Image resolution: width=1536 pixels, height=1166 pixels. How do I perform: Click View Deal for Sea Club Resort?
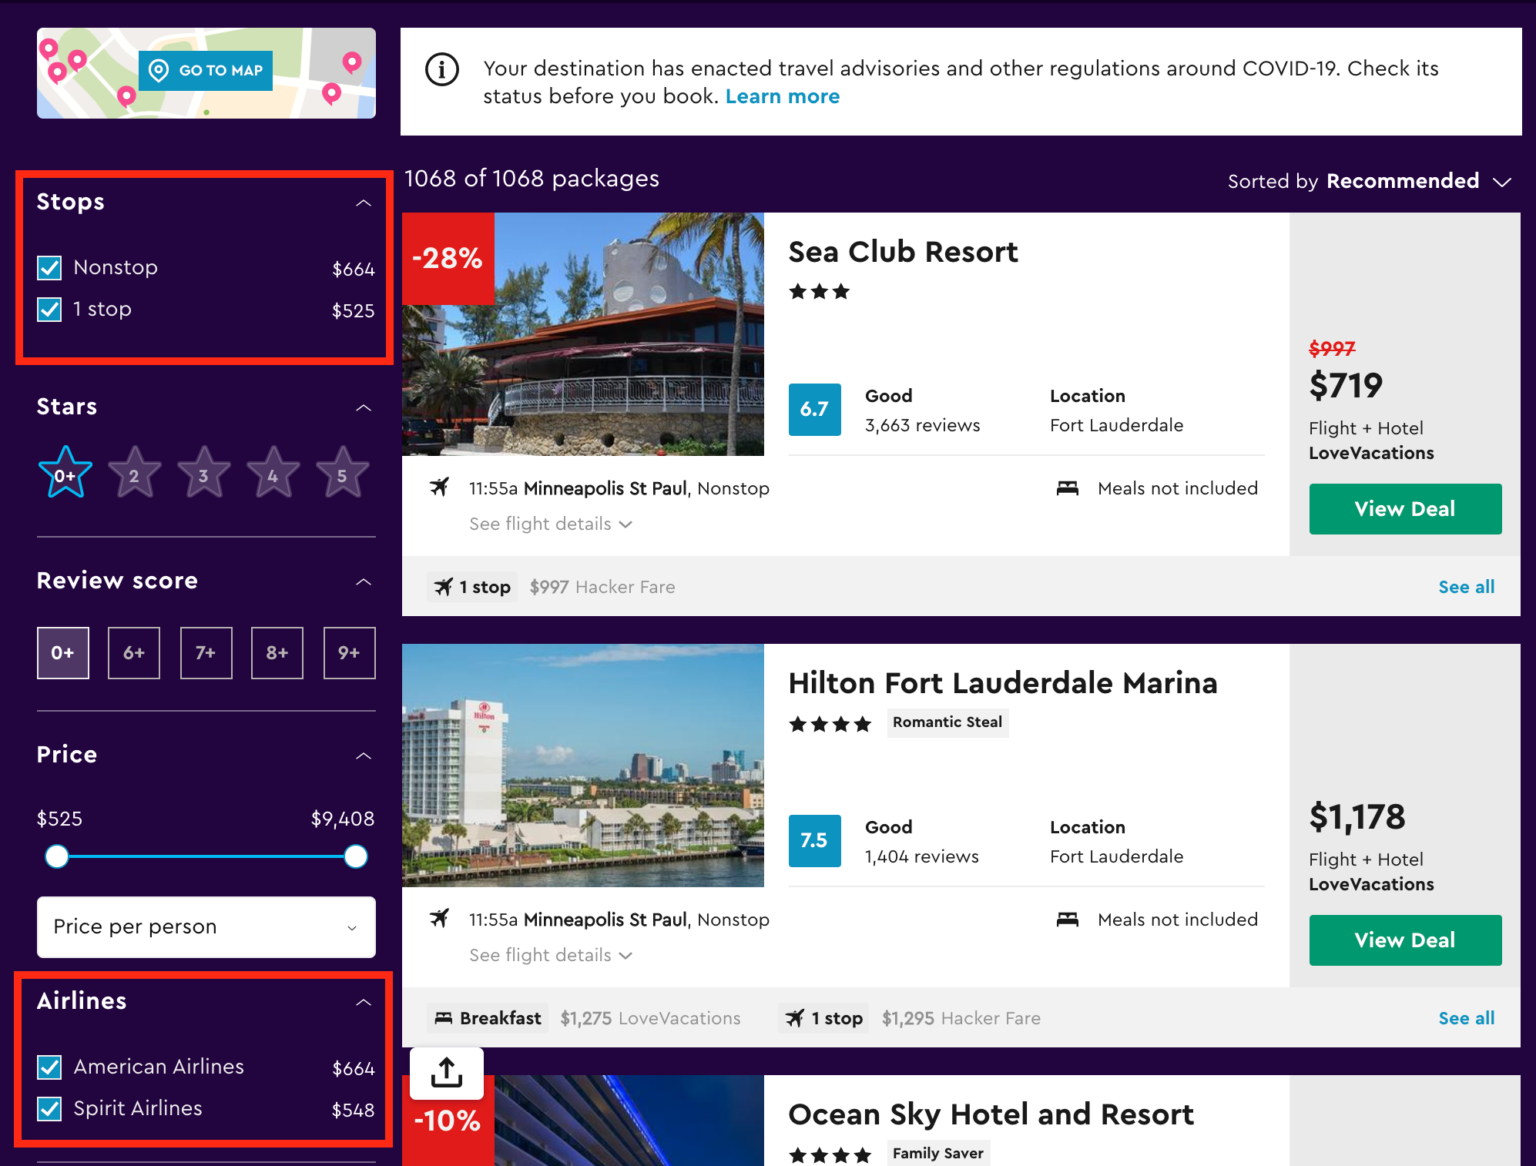1404,509
